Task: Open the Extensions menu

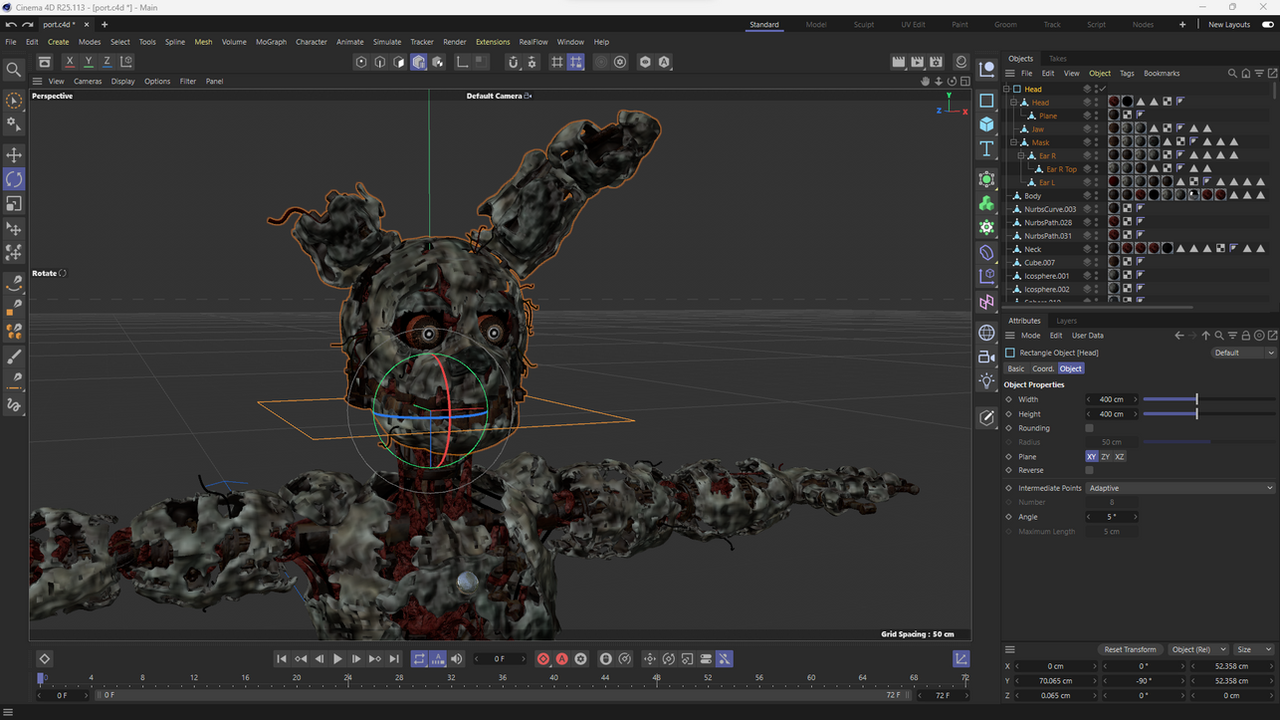Action: [x=493, y=42]
